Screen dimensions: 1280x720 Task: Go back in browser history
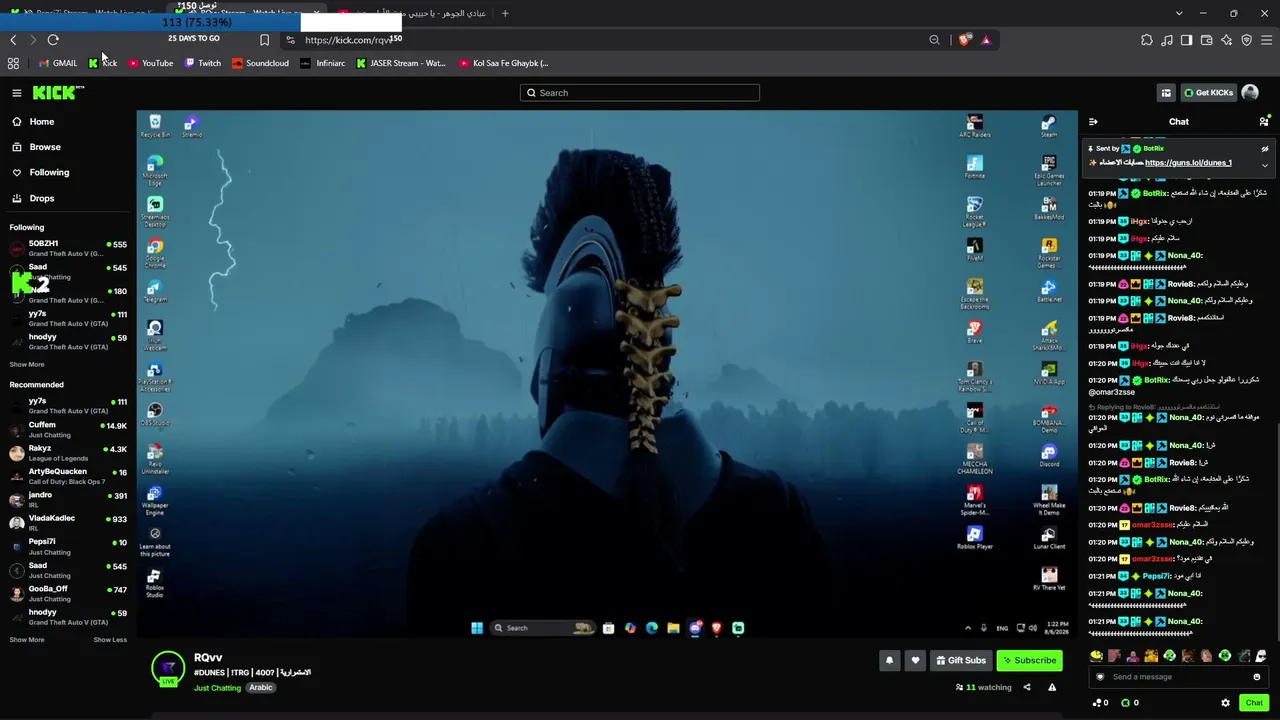point(13,40)
